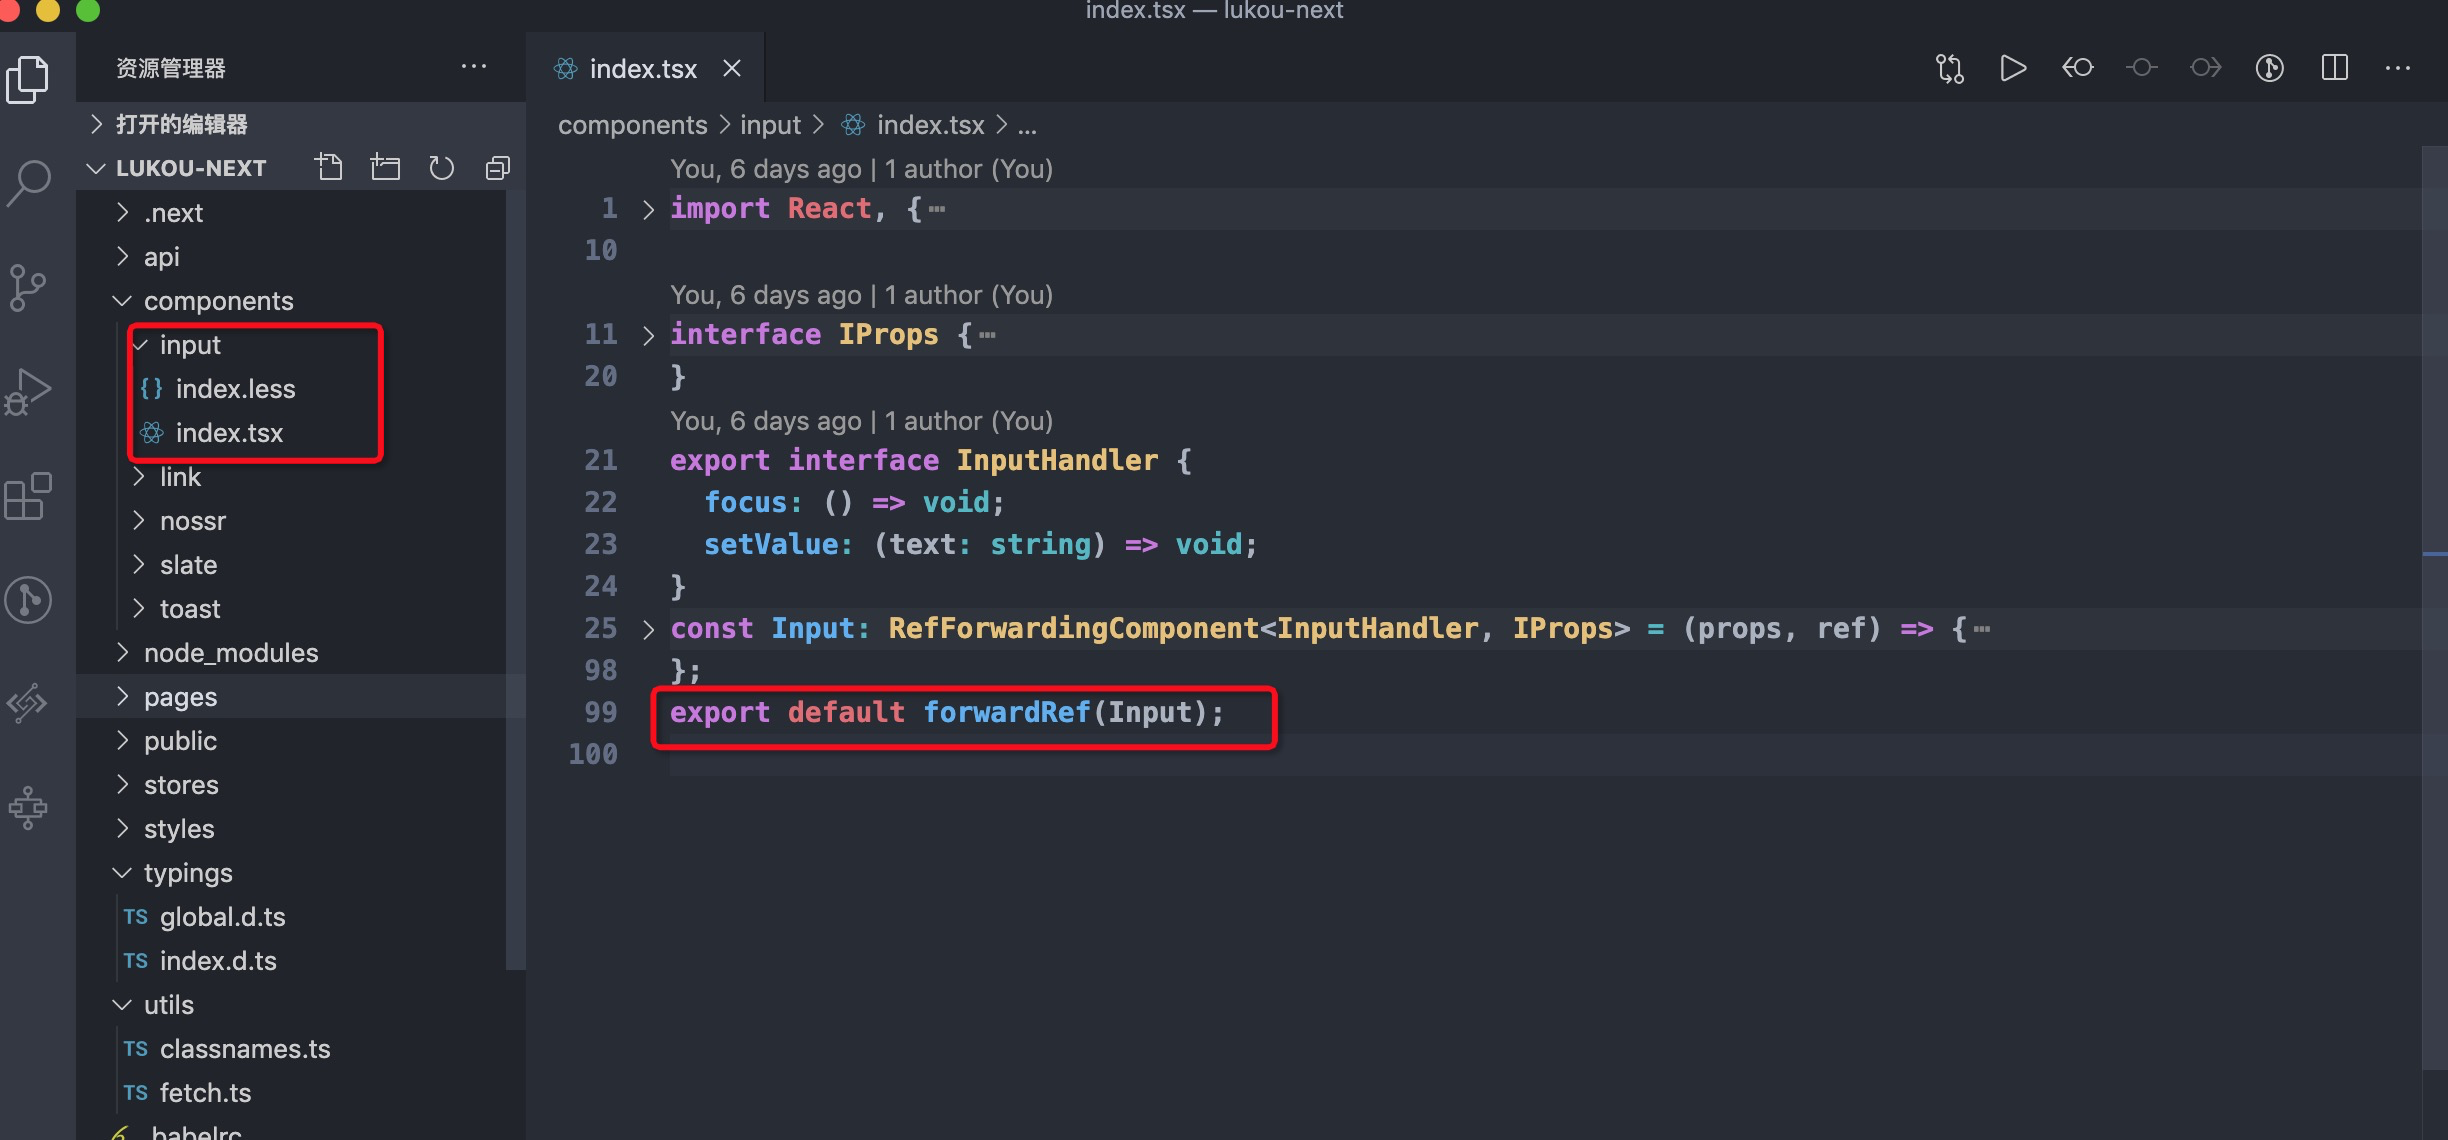Screen dimensions: 2448x1140
Task: Open the input breadcrumb in the editor
Action: click(x=770, y=124)
